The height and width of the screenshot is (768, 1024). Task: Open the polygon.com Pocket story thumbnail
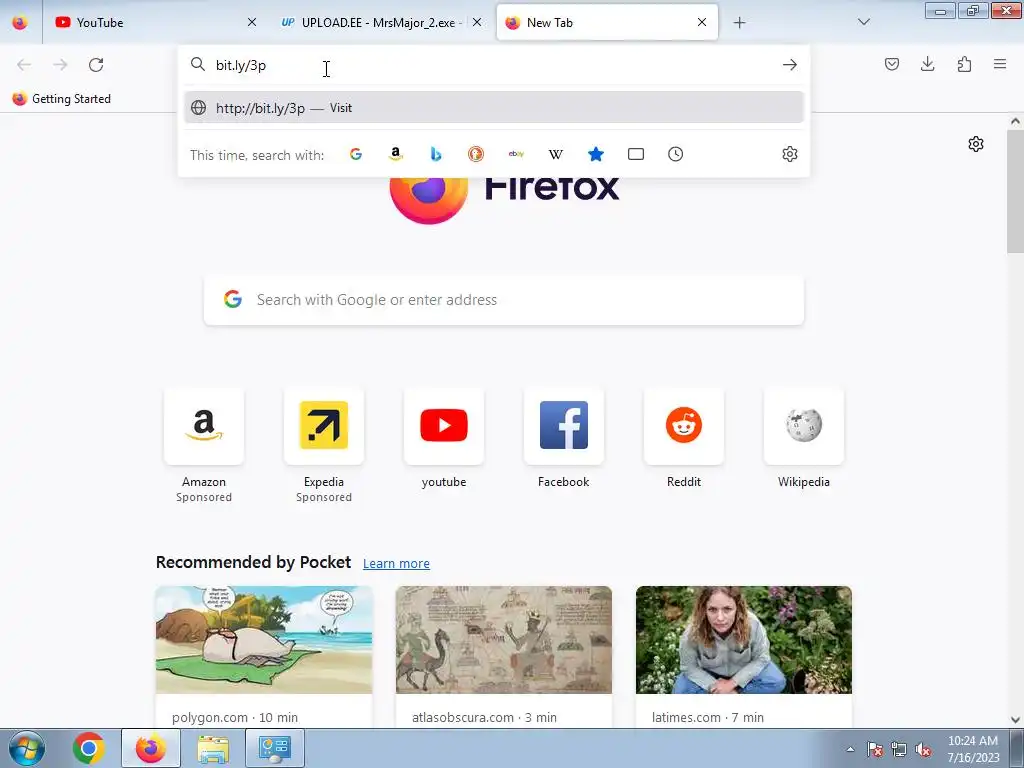264,640
